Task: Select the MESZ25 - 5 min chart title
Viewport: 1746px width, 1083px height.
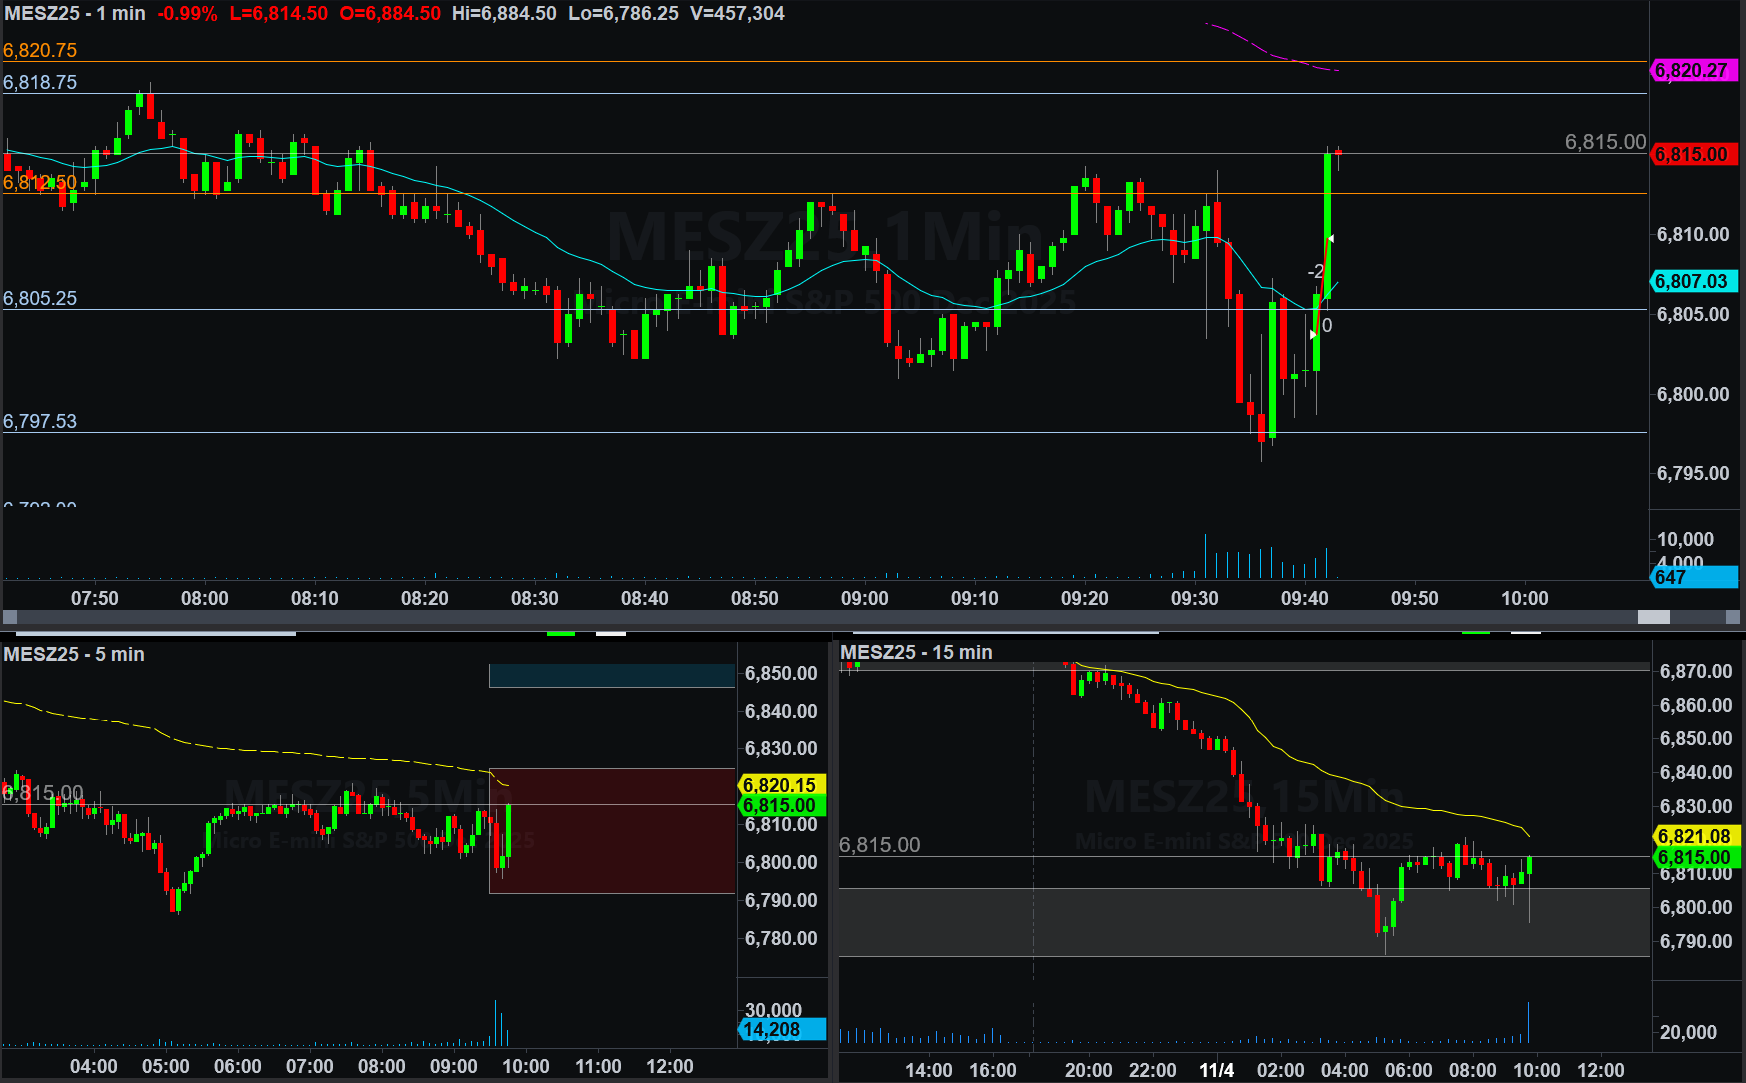Action: 74,654
